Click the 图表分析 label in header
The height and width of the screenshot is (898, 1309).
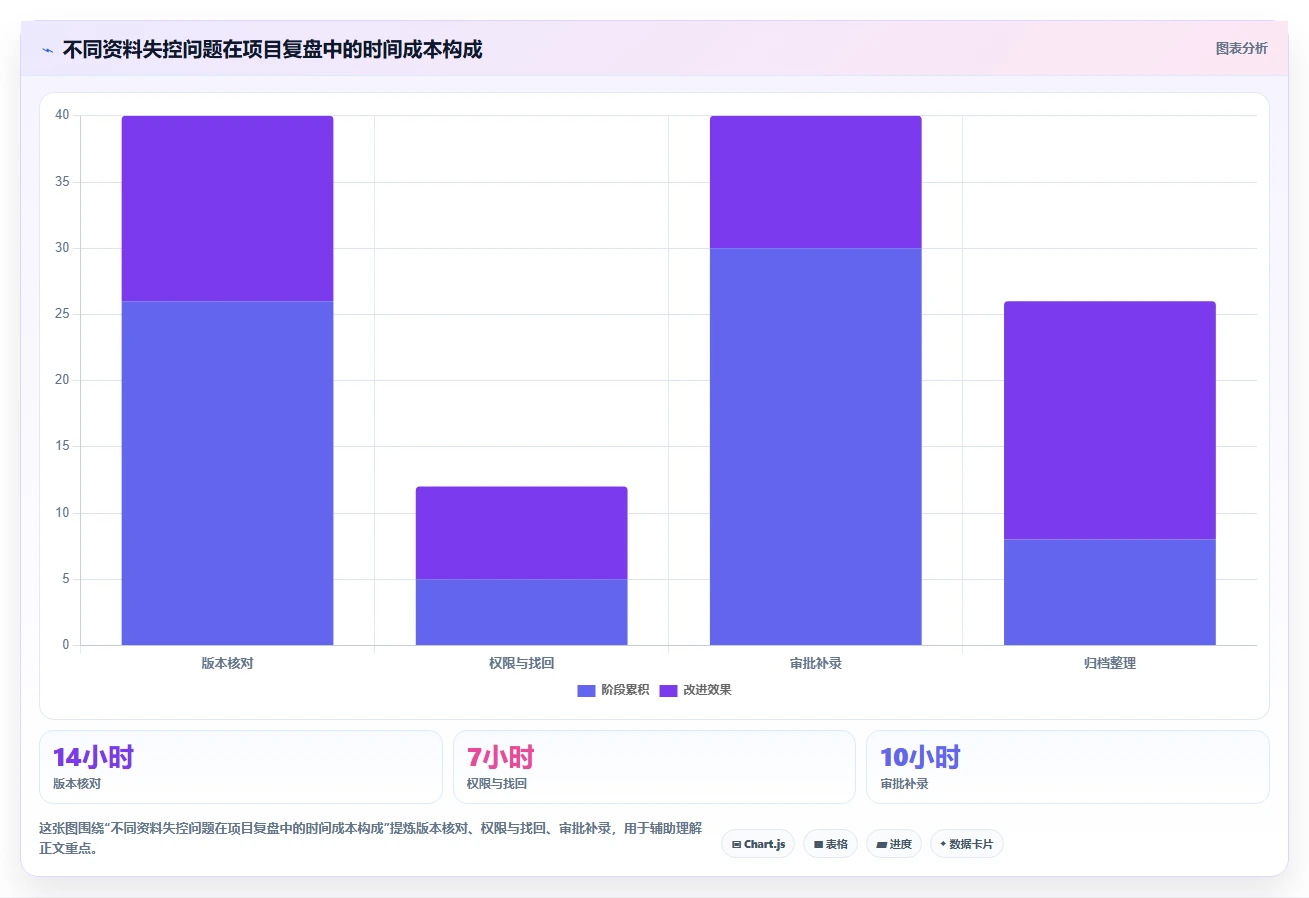[x=1241, y=49]
